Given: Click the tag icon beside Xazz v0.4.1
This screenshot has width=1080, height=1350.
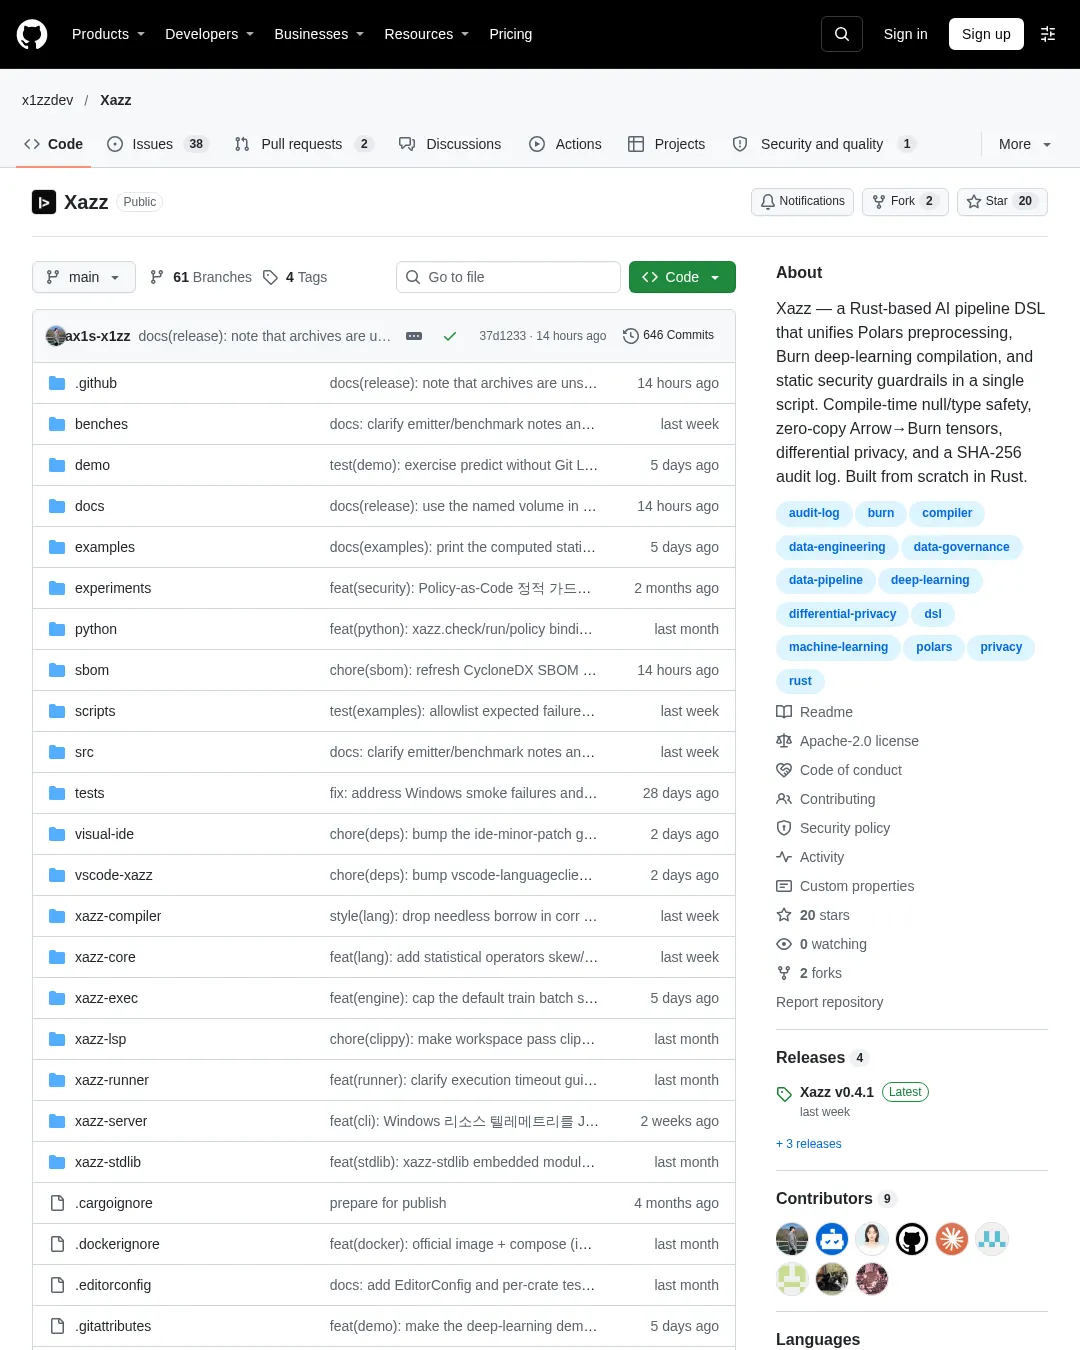Looking at the screenshot, I should click(x=784, y=1094).
